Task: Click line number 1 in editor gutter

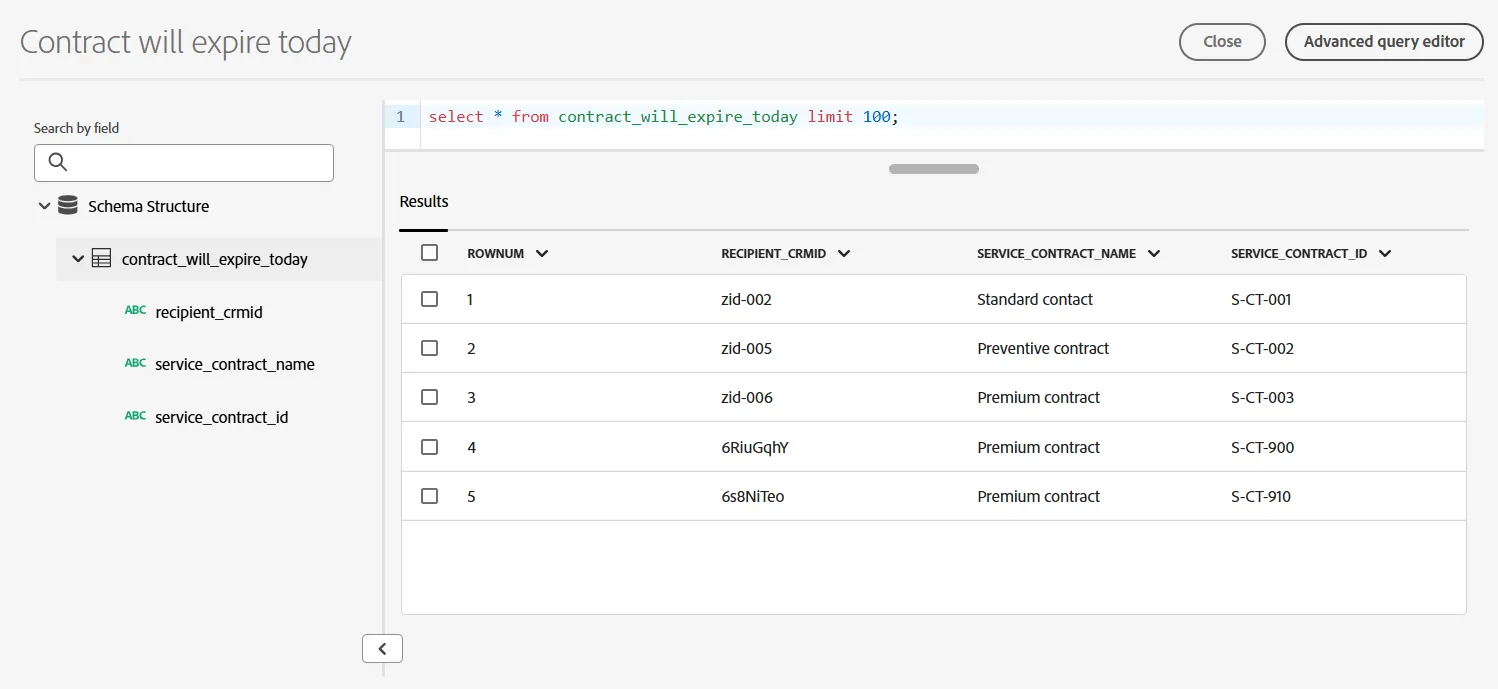Action: pyautogui.click(x=401, y=117)
